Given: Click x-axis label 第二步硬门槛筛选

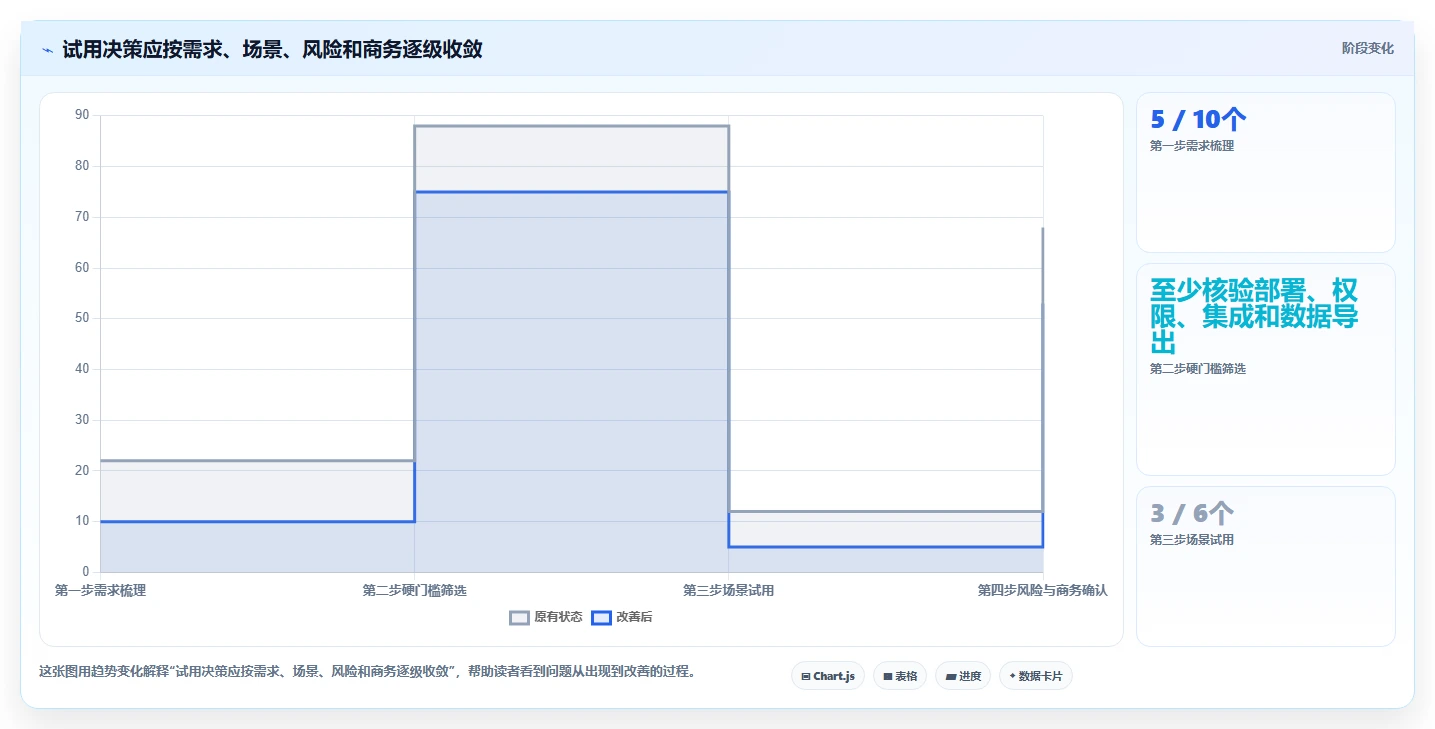Looking at the screenshot, I should [414, 591].
